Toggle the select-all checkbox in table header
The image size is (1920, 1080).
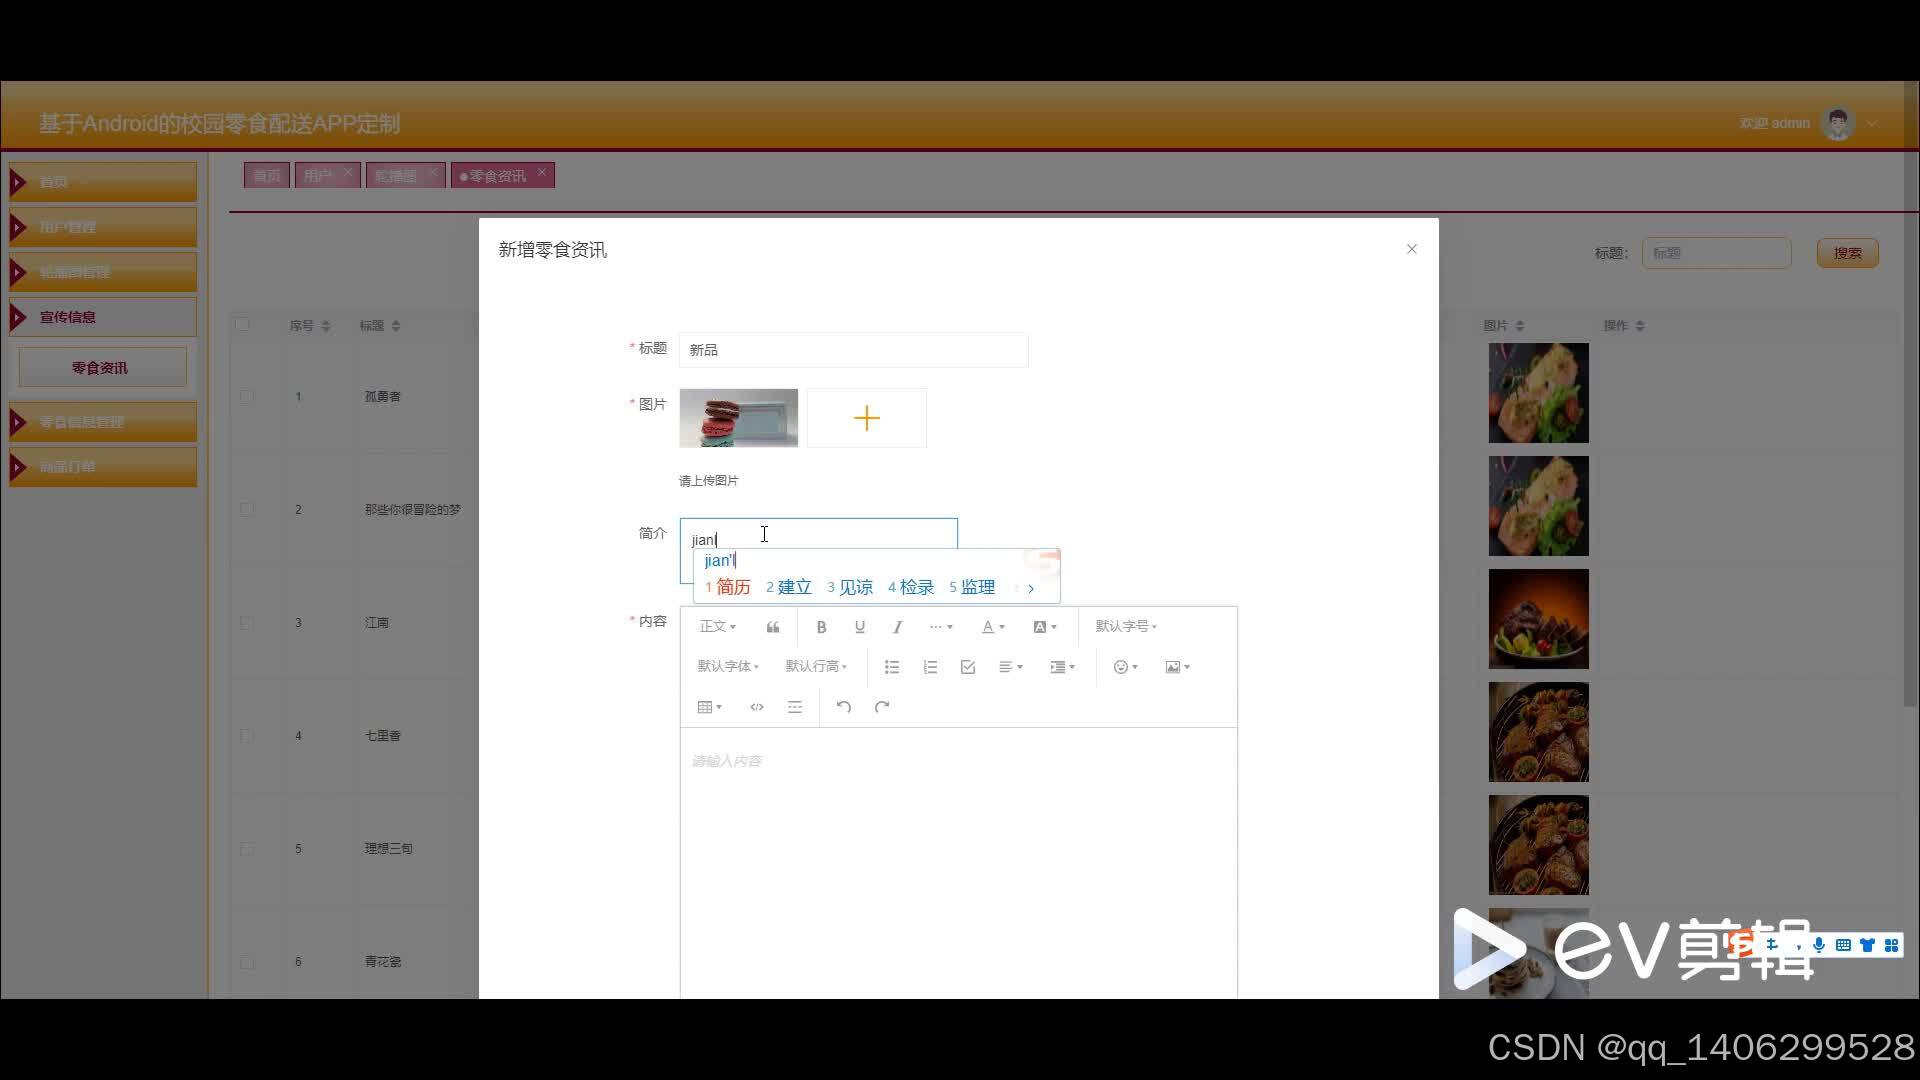(x=242, y=325)
